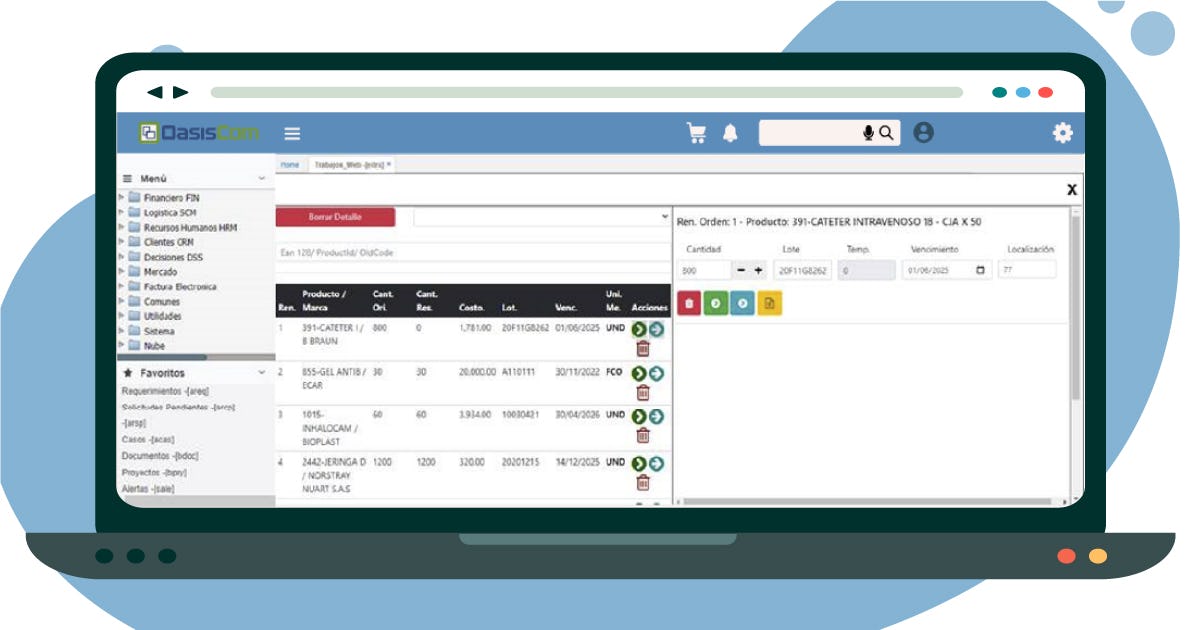Open Casos -[acas] favorite
The image size is (1200, 630).
[146, 439]
